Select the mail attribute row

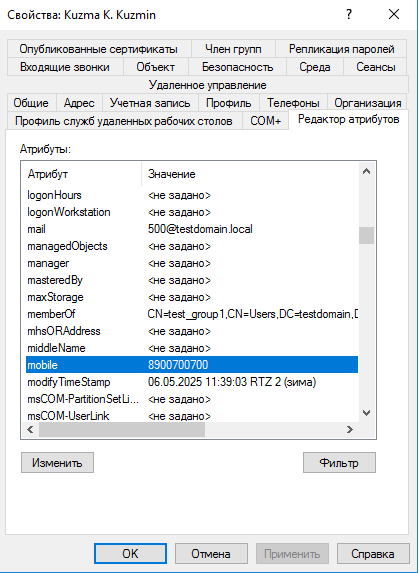pos(192,229)
